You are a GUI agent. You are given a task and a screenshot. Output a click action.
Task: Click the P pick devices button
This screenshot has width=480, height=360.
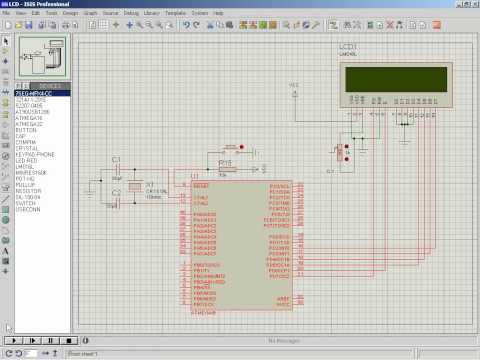[18, 86]
